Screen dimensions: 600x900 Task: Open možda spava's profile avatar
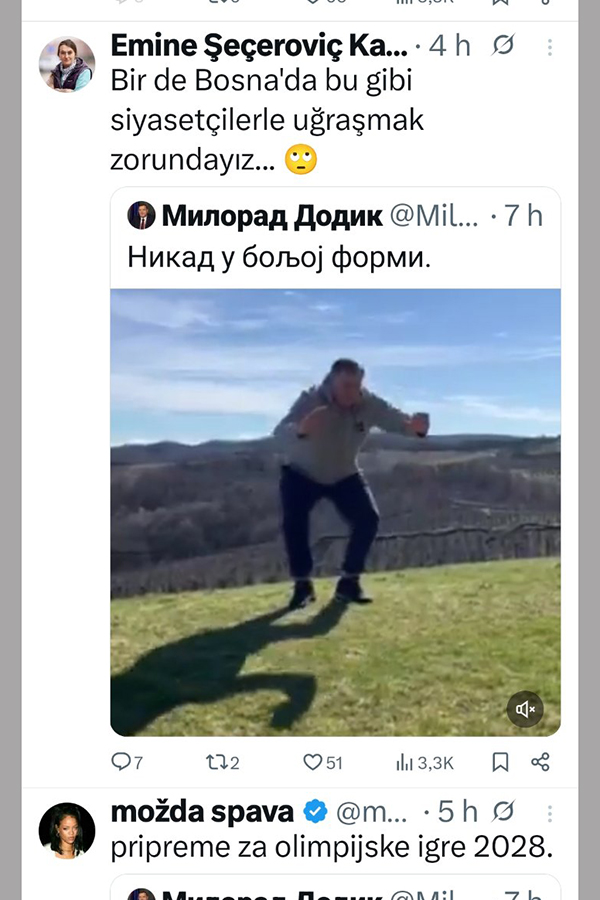pyautogui.click(x=67, y=830)
